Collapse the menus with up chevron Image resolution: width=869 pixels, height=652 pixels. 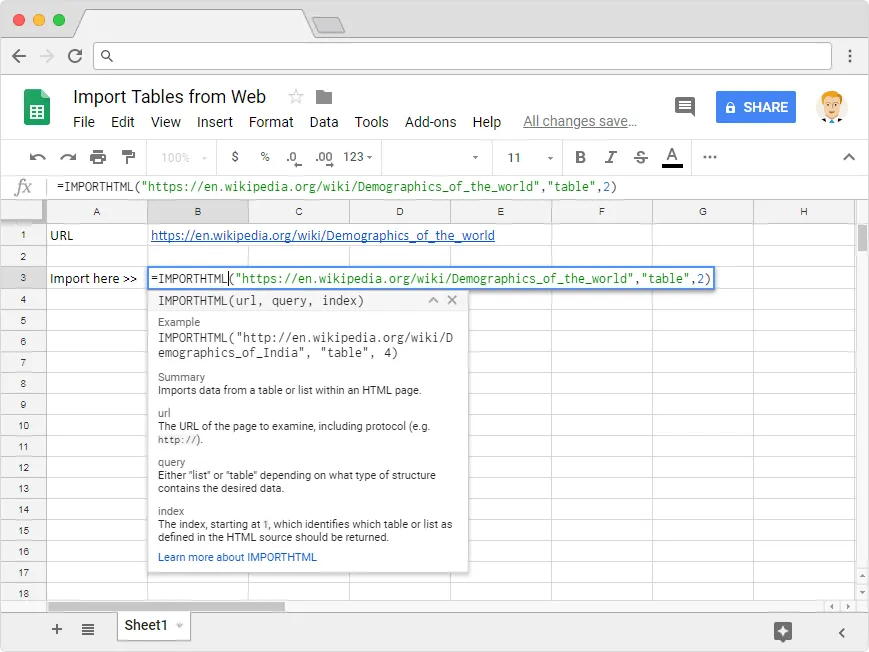click(x=848, y=157)
